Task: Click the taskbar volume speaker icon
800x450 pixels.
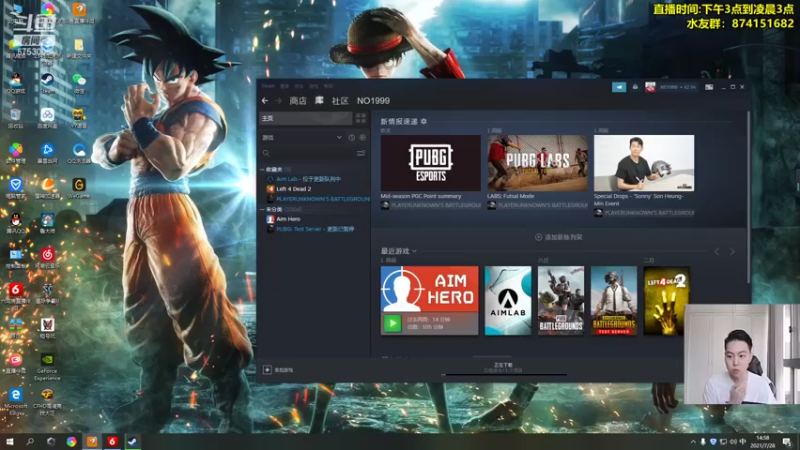Action: click(x=733, y=442)
